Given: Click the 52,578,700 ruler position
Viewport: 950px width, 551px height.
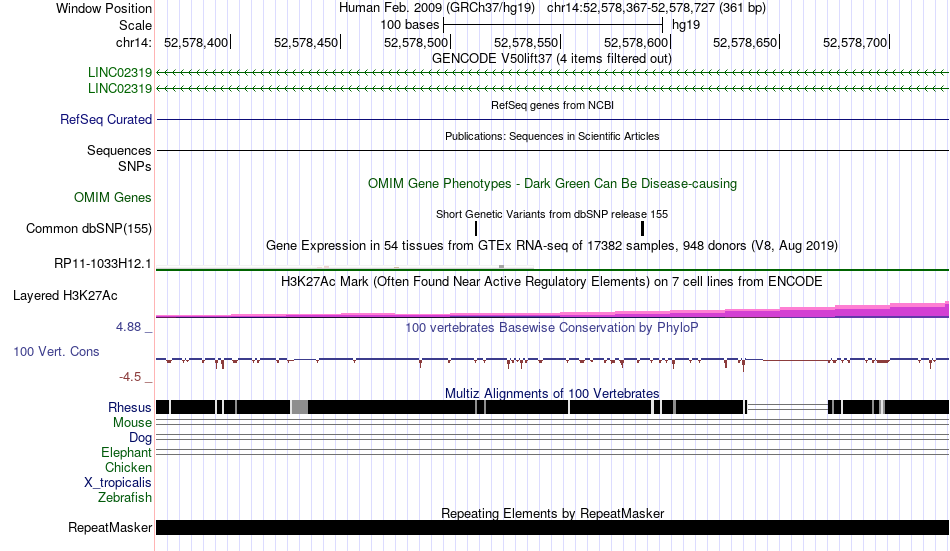Looking at the screenshot, I should point(855,42).
